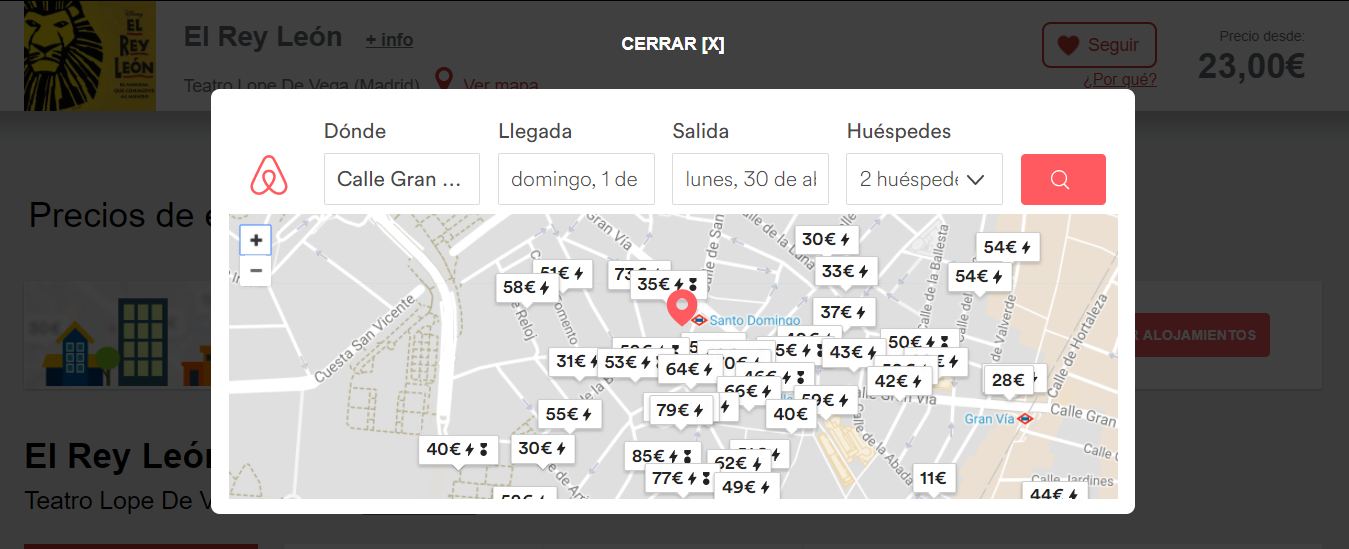
Task: Click the ¿Por qué? link
Action: coord(1119,80)
